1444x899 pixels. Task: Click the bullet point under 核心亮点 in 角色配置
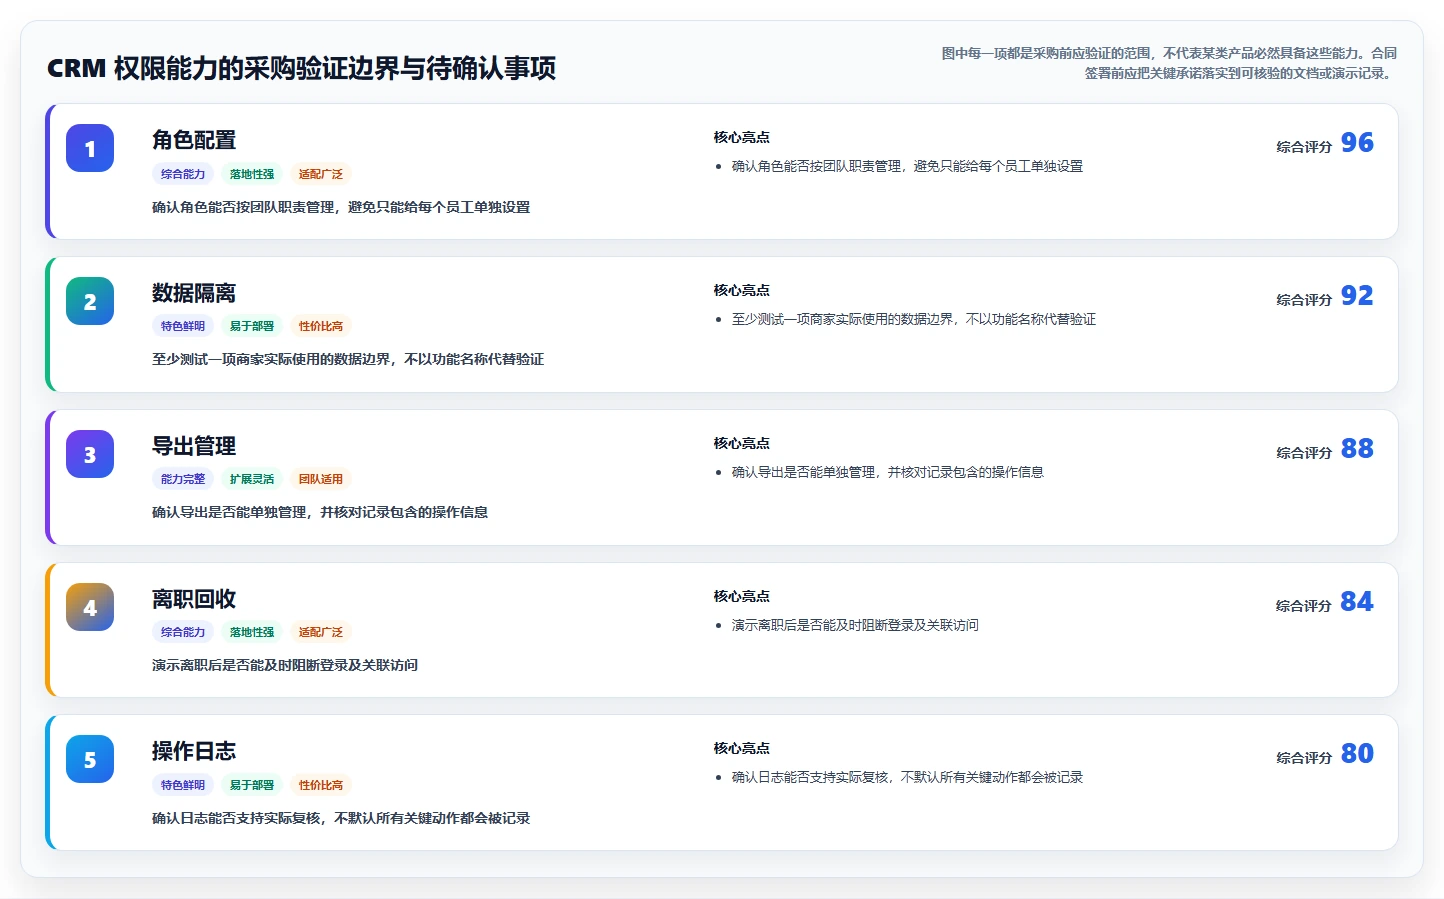click(x=907, y=166)
